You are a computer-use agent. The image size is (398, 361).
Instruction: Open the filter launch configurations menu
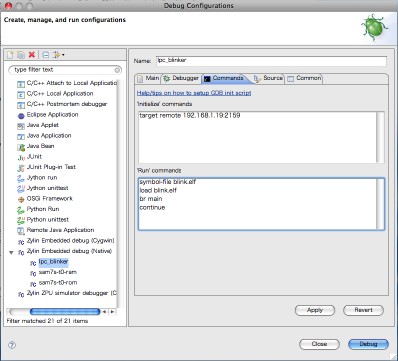[58, 55]
